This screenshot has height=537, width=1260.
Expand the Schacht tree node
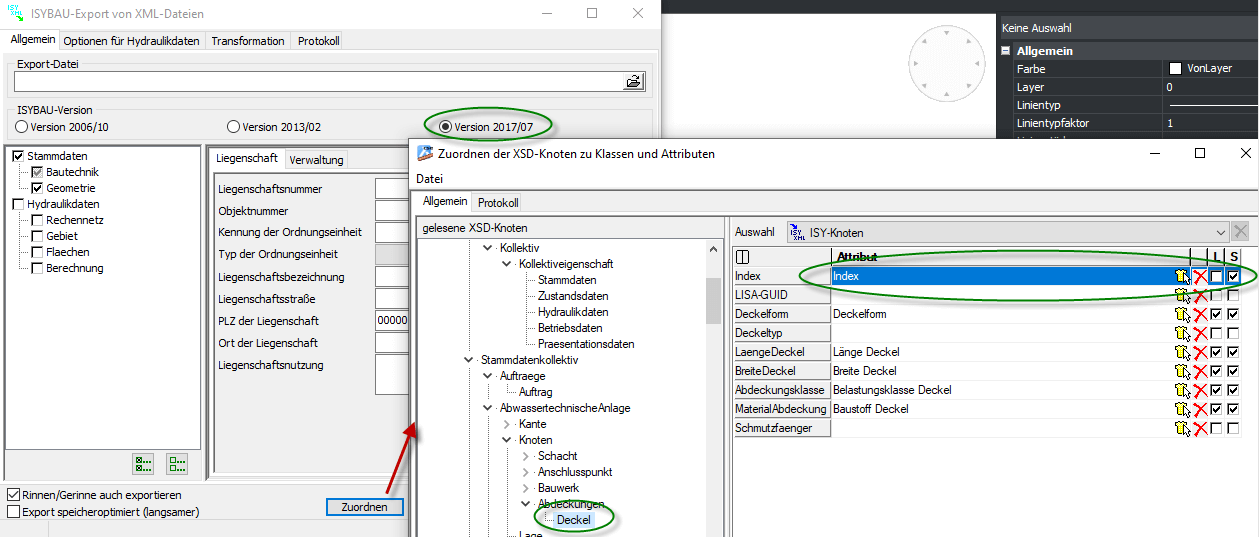point(526,456)
